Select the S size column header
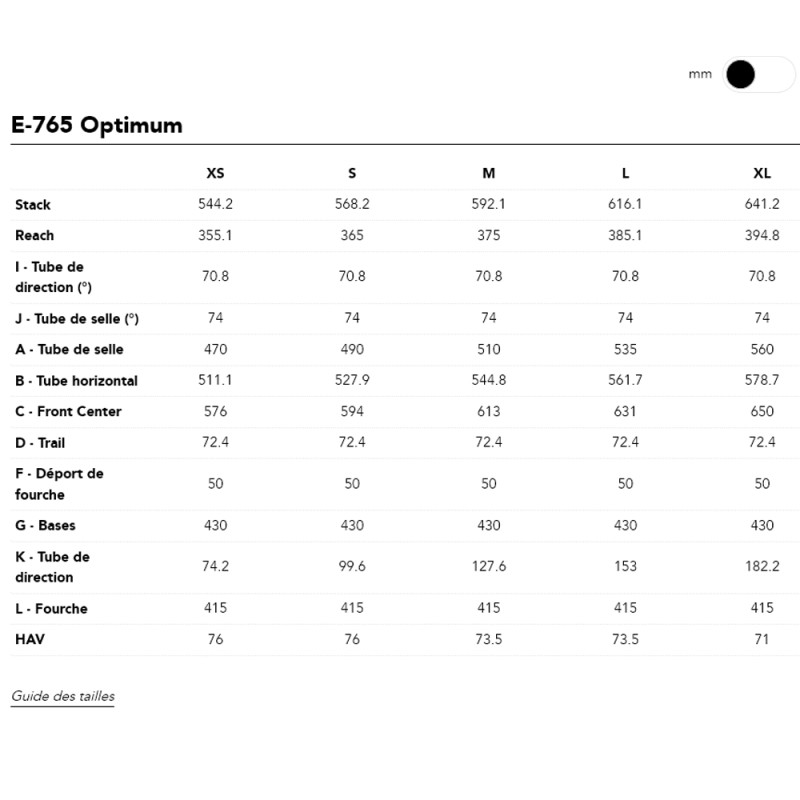 [x=352, y=173]
